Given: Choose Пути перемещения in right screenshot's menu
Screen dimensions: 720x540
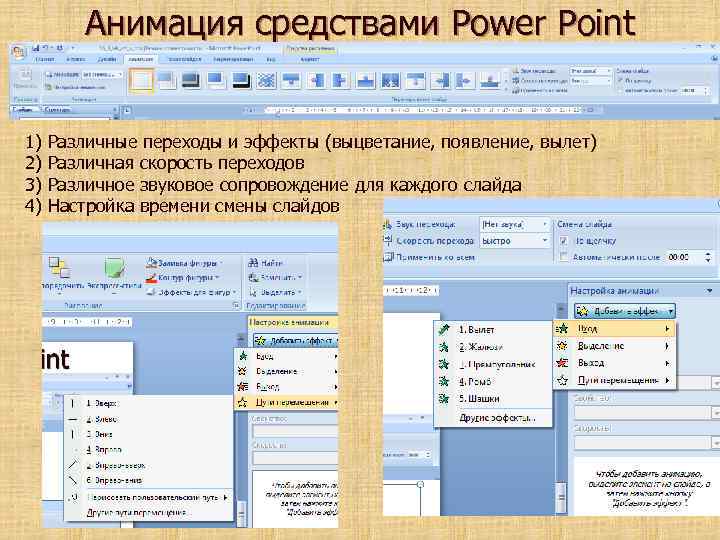Looking at the screenshot, I should (x=615, y=380).
